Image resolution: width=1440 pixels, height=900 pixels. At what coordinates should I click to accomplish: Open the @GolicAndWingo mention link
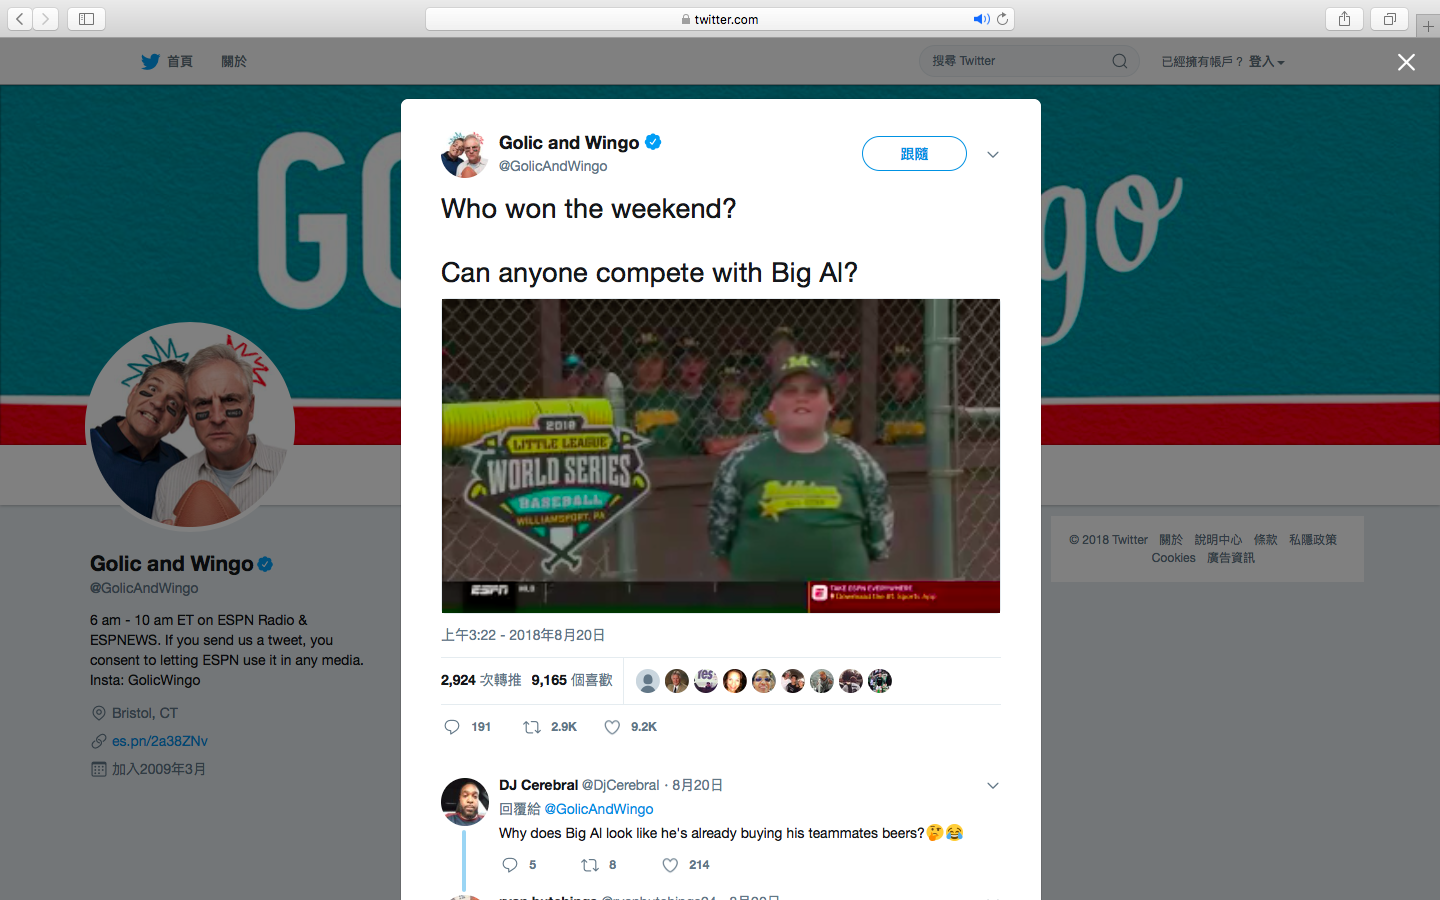click(x=598, y=809)
